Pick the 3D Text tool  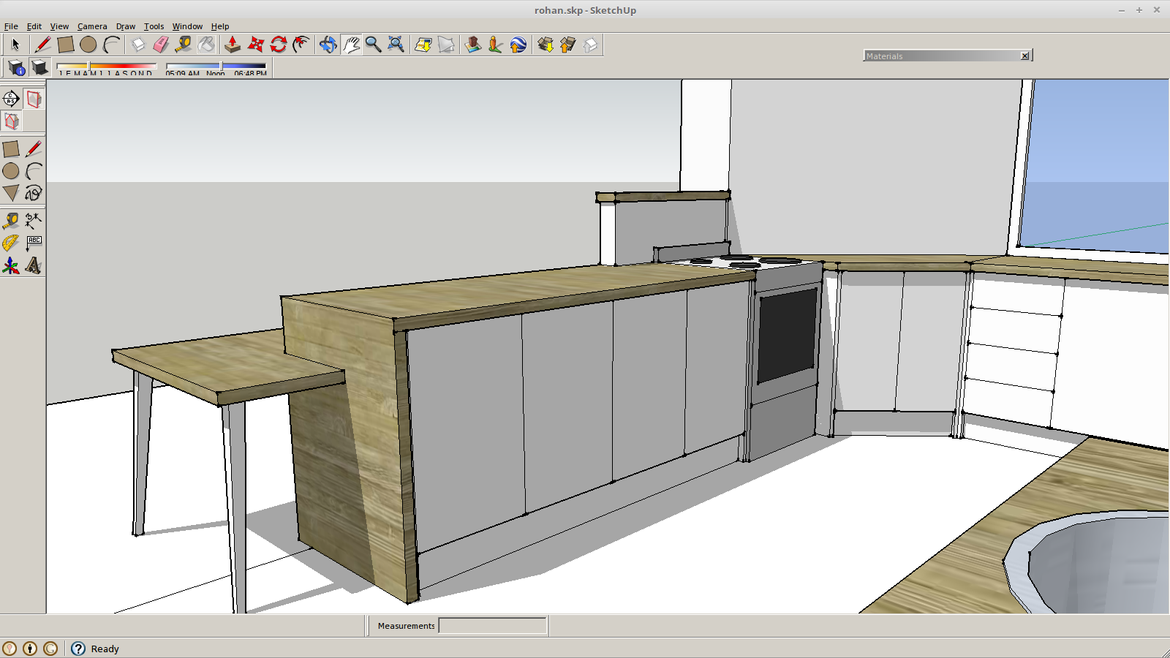click(34, 266)
